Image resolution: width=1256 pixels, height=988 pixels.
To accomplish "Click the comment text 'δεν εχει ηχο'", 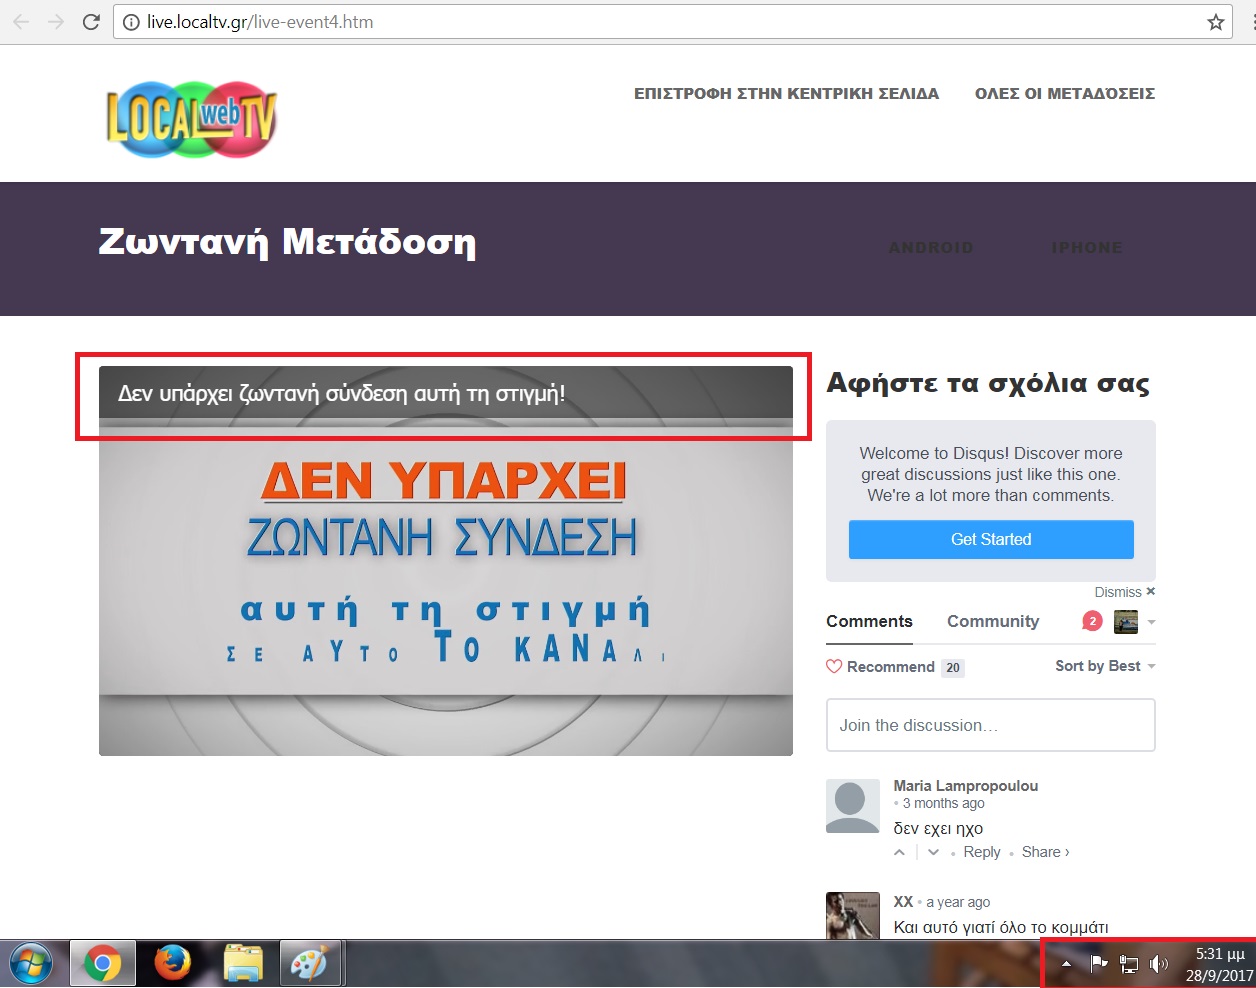I will click(938, 828).
